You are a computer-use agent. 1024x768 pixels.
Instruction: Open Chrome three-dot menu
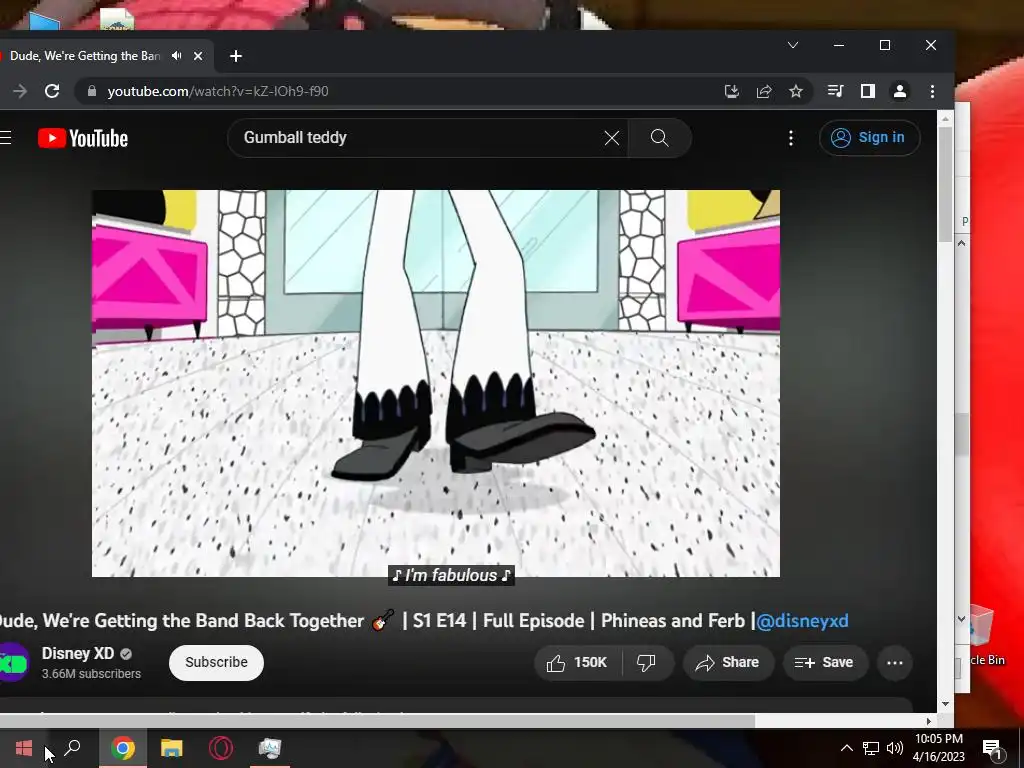coord(933,91)
